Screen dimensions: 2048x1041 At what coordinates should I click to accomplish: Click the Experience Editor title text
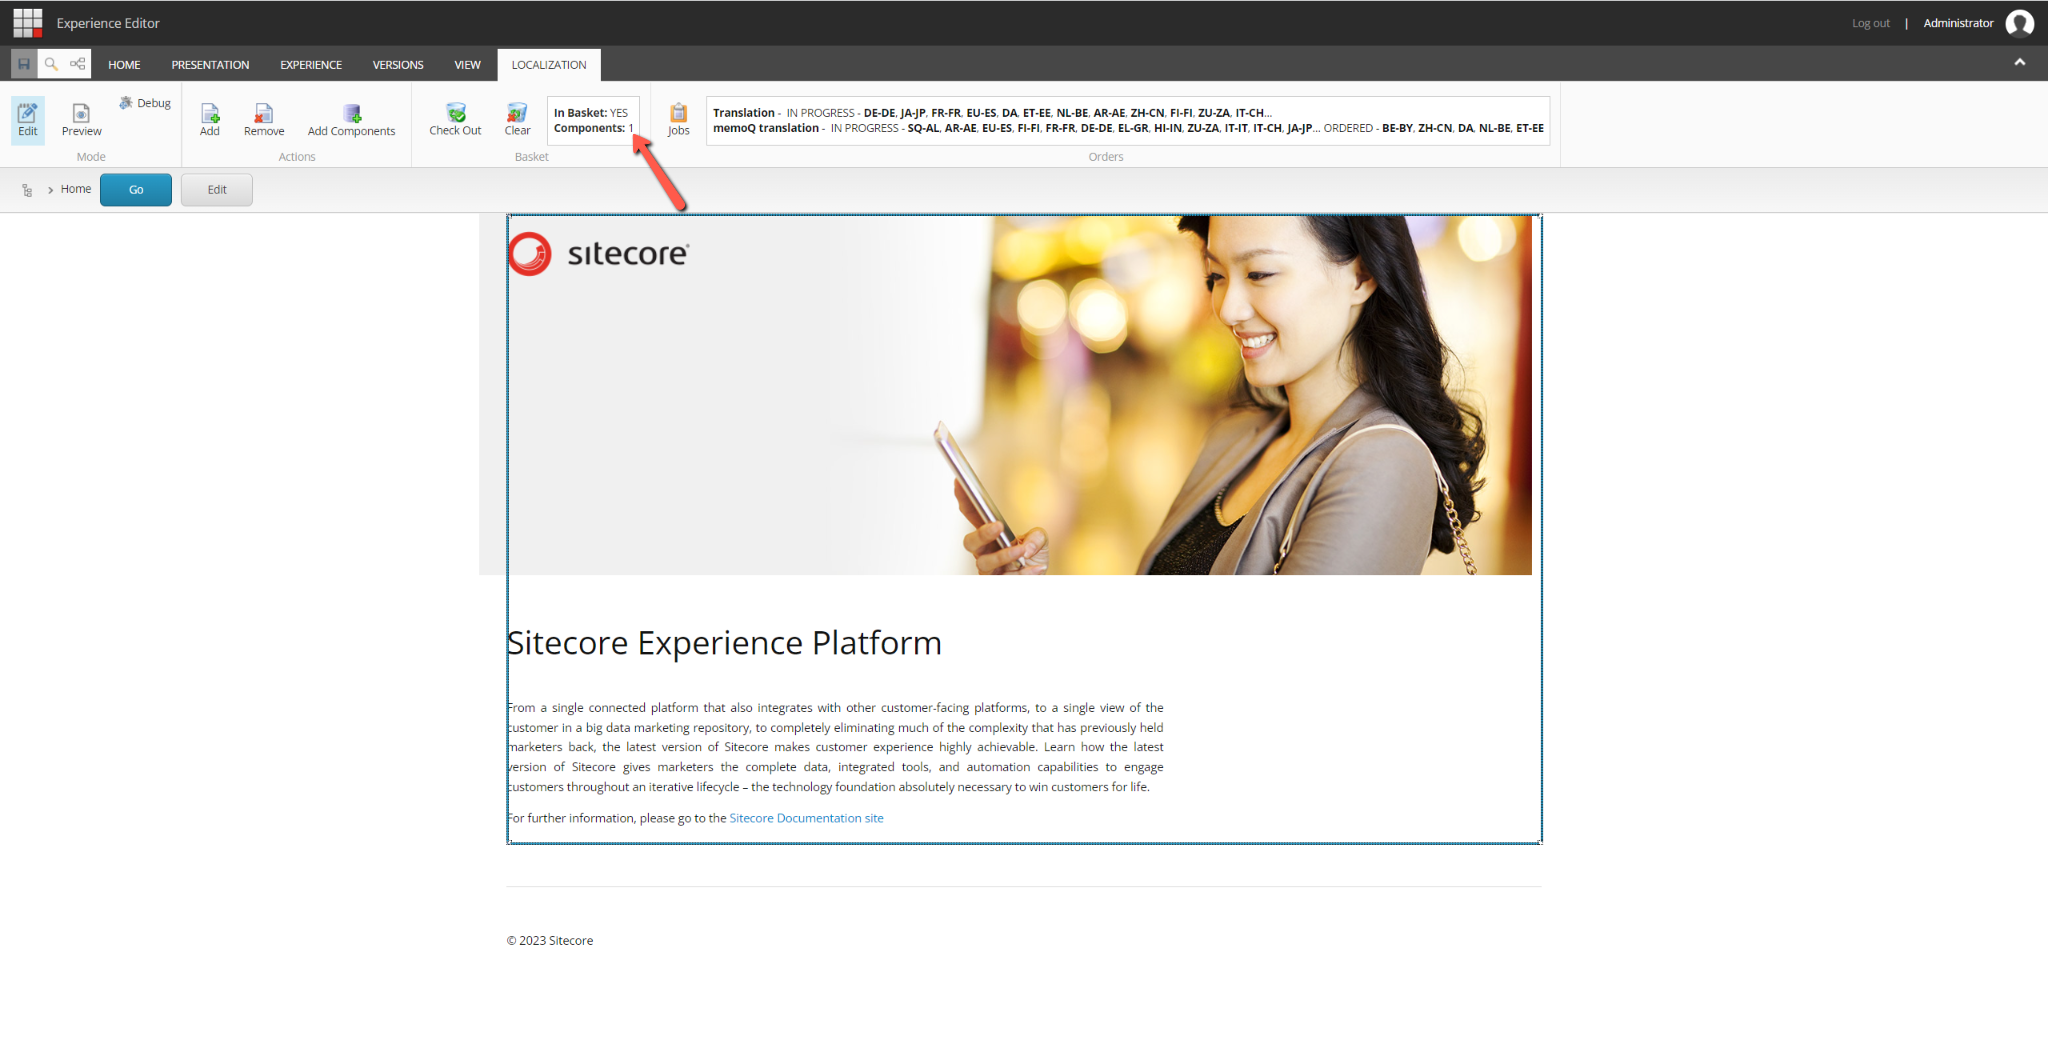[108, 23]
